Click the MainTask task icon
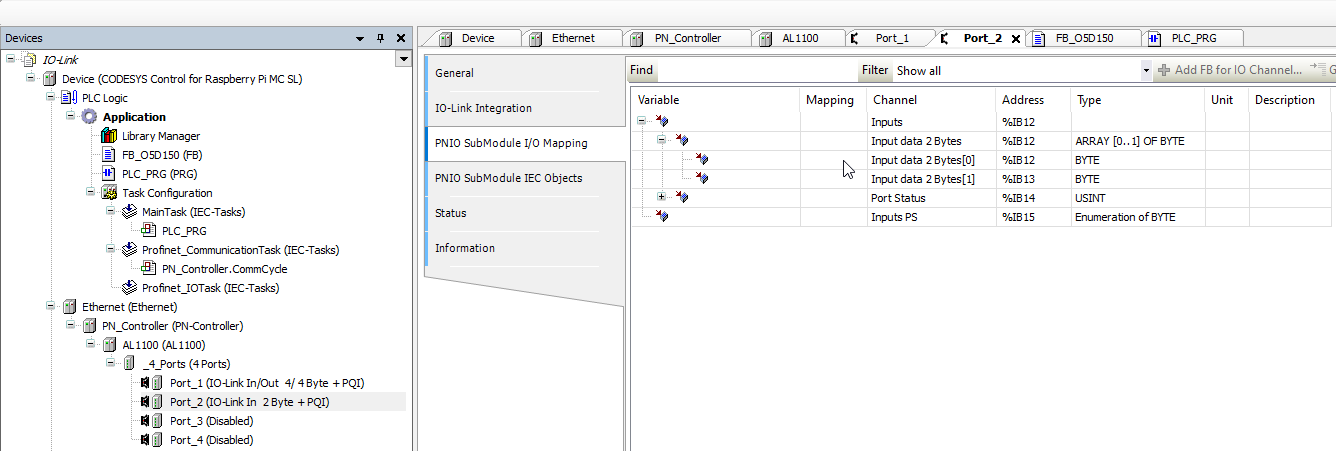Screen dimensions: 1336x451 129,212
